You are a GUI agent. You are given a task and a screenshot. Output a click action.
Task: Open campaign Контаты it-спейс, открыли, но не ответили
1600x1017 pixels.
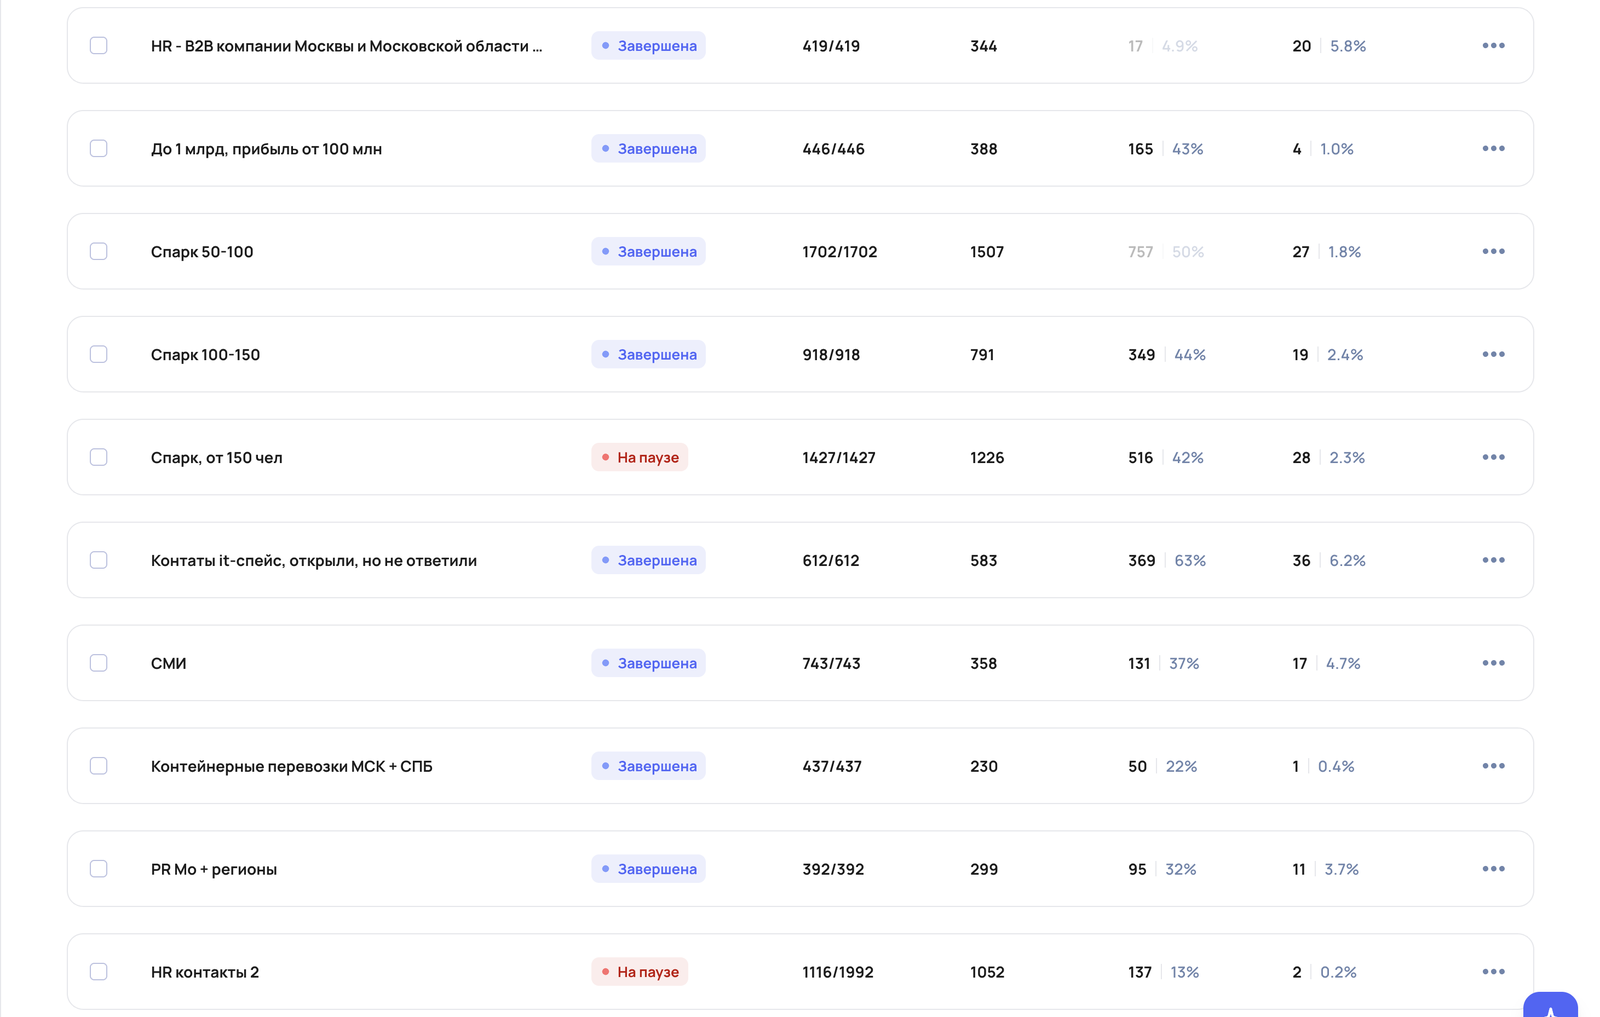coord(314,560)
